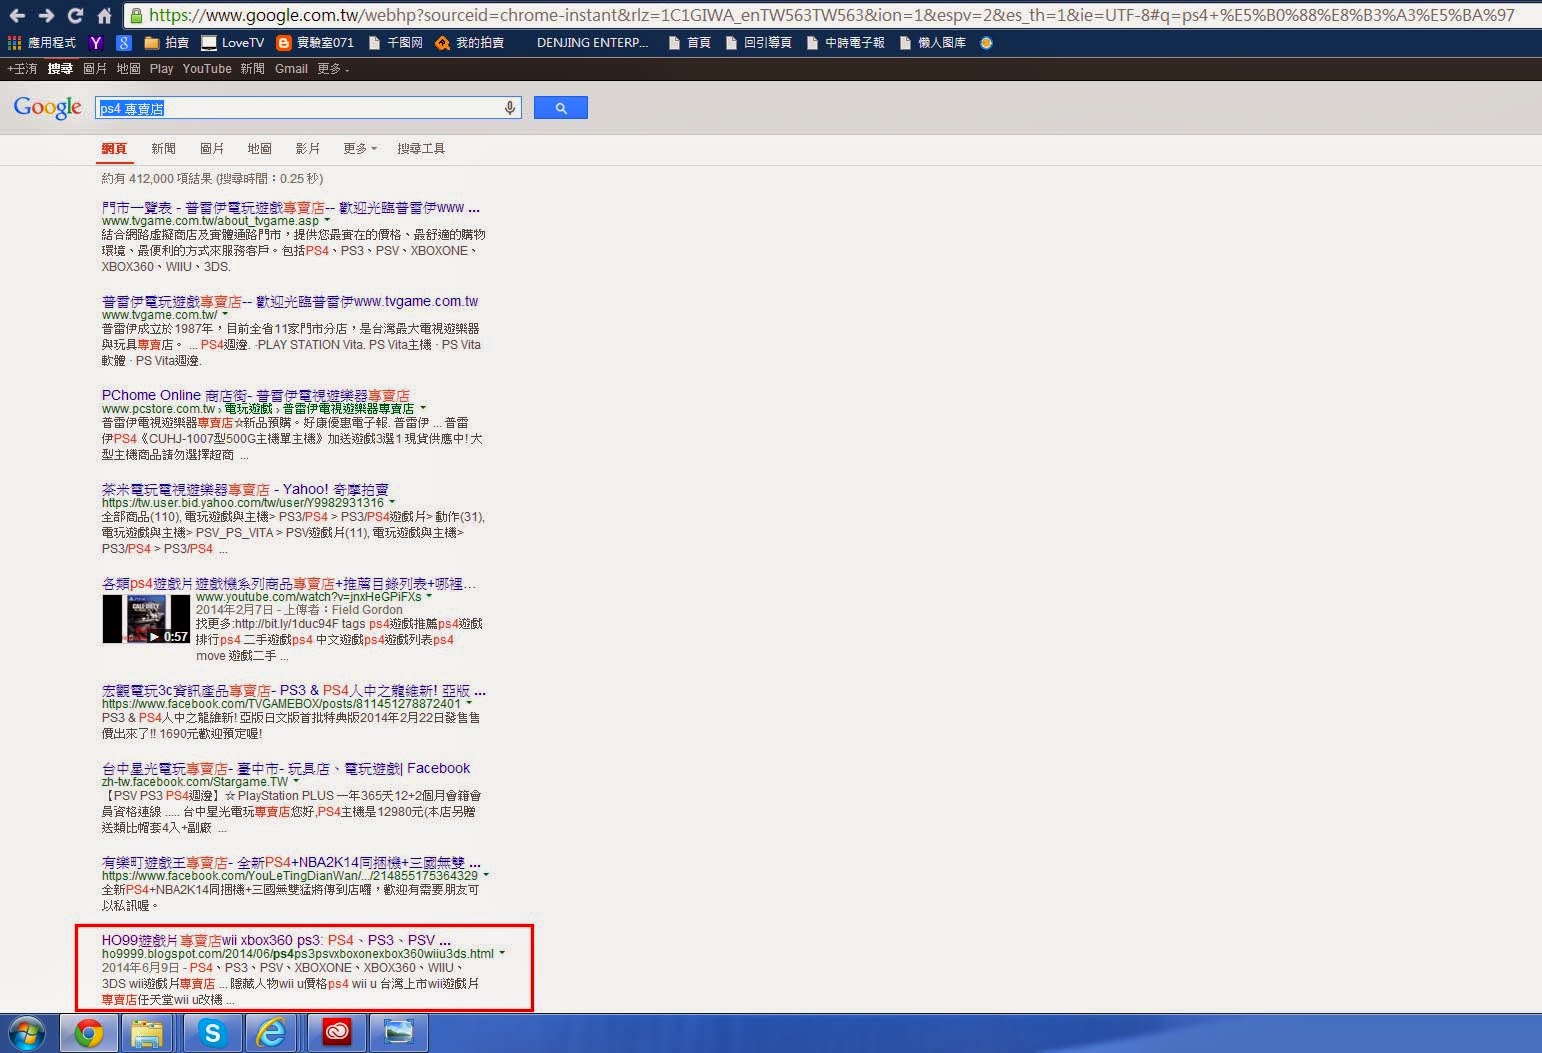Open Gmail in the black bar
The image size is (1542, 1053).
click(291, 69)
